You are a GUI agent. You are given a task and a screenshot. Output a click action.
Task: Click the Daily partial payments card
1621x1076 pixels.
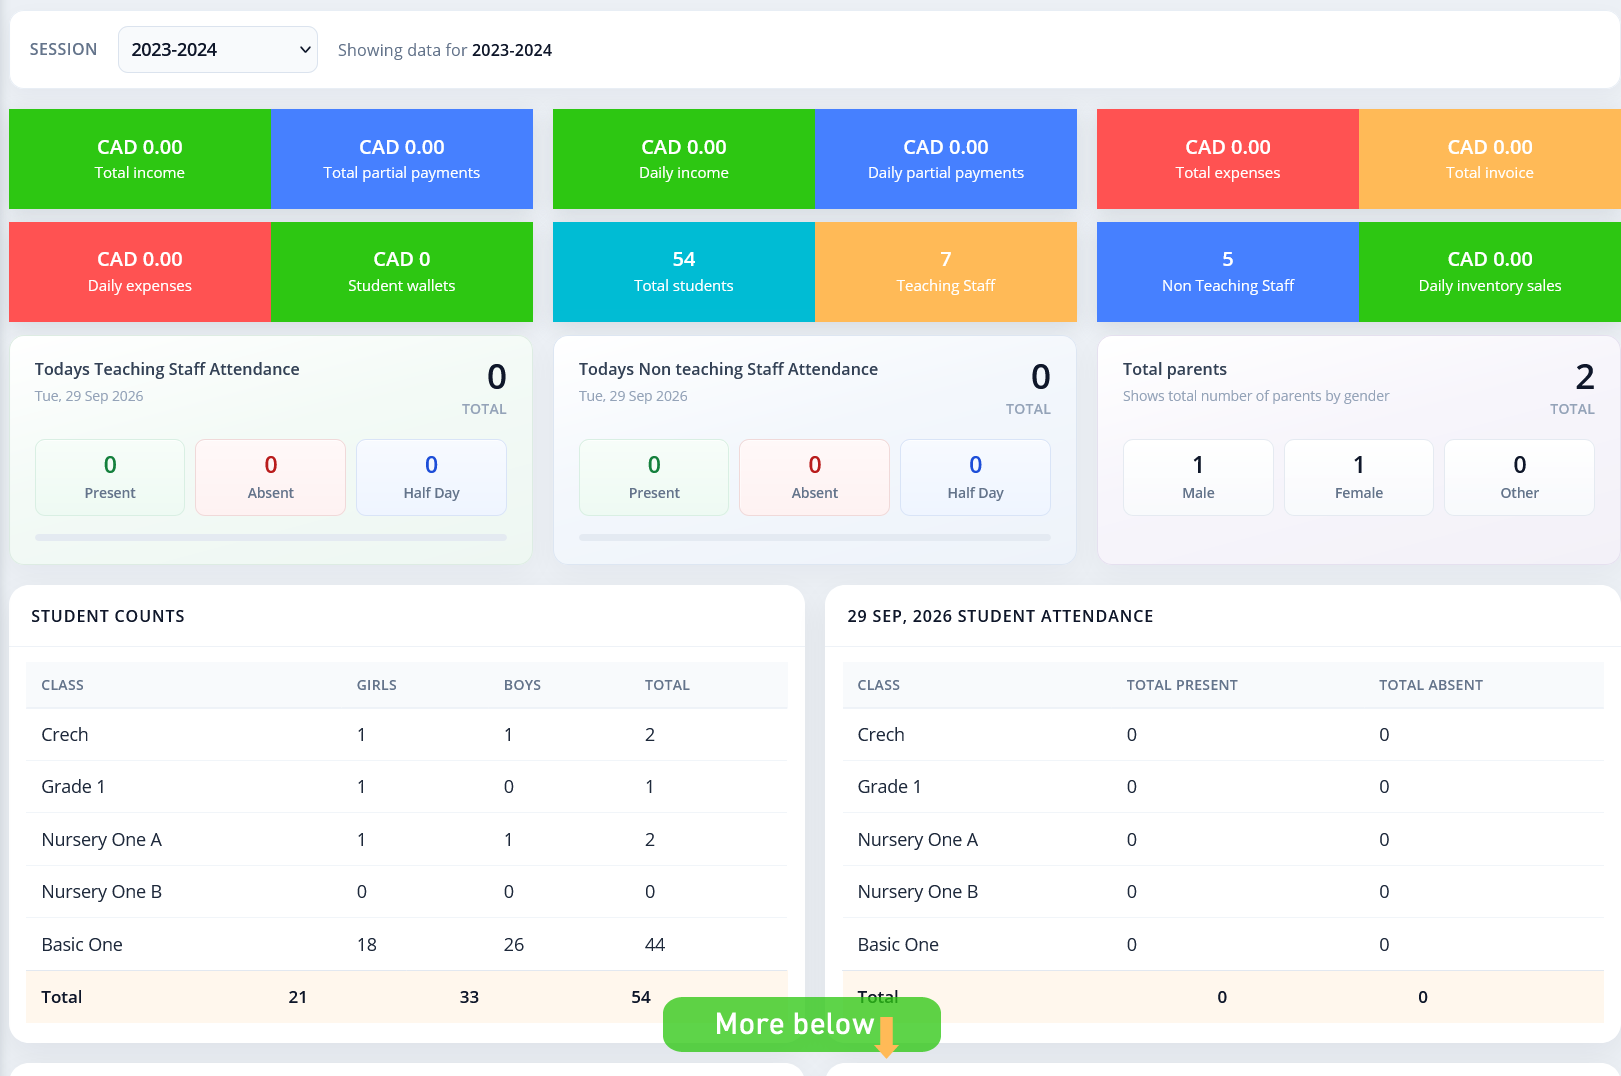[x=946, y=159]
